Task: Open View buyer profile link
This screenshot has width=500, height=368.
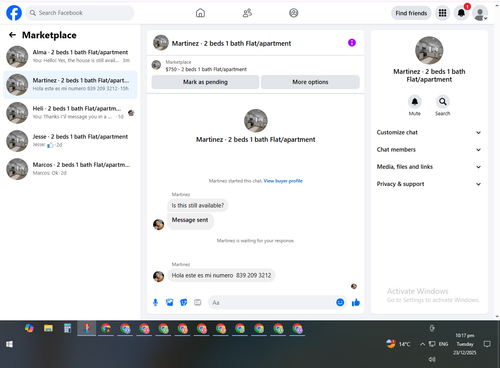Action: (x=283, y=181)
